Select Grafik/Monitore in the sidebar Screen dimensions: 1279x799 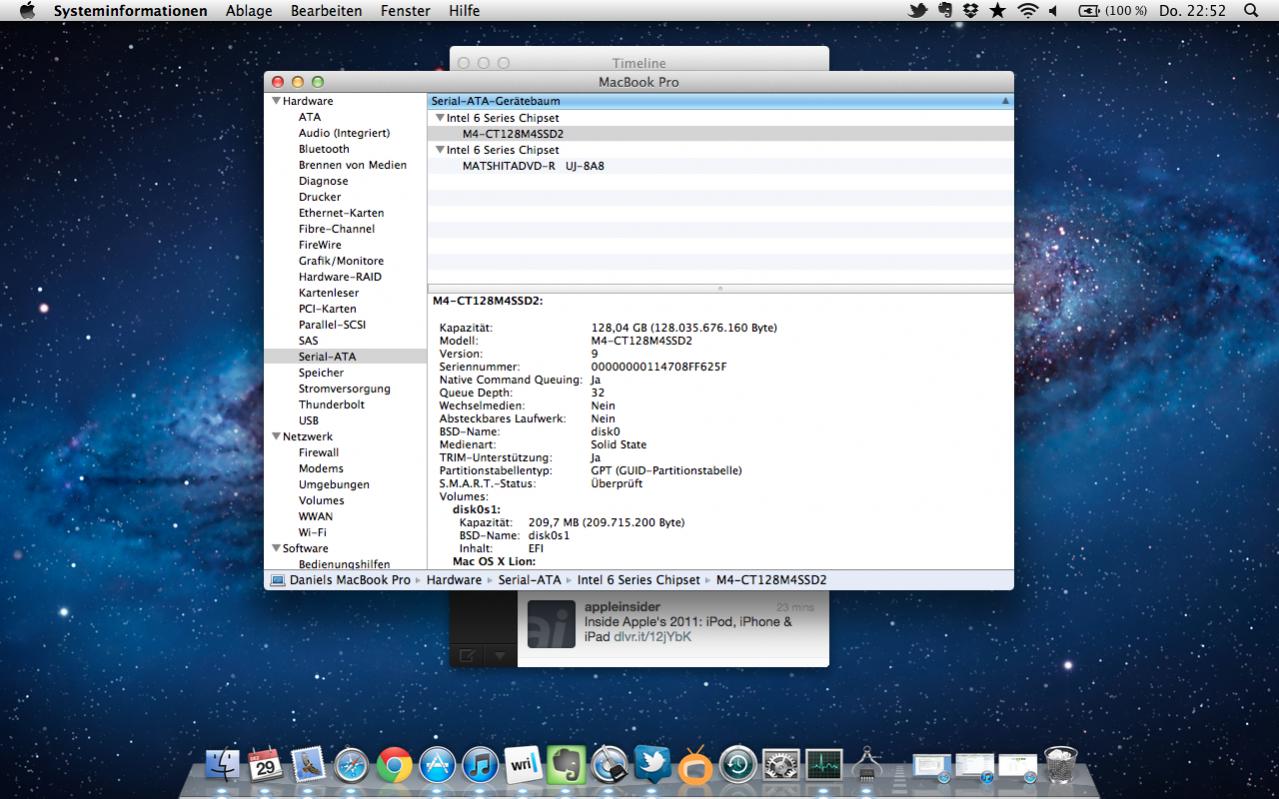point(341,261)
